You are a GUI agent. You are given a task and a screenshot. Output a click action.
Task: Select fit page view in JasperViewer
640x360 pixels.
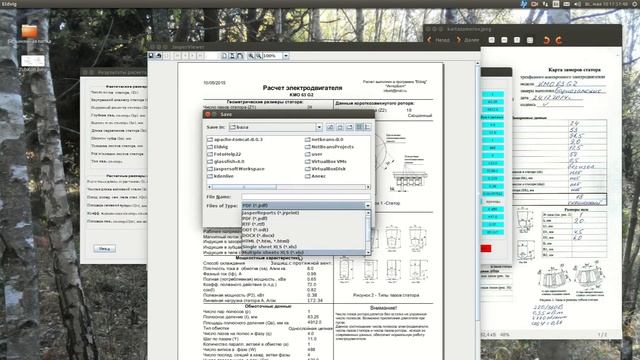(232, 56)
